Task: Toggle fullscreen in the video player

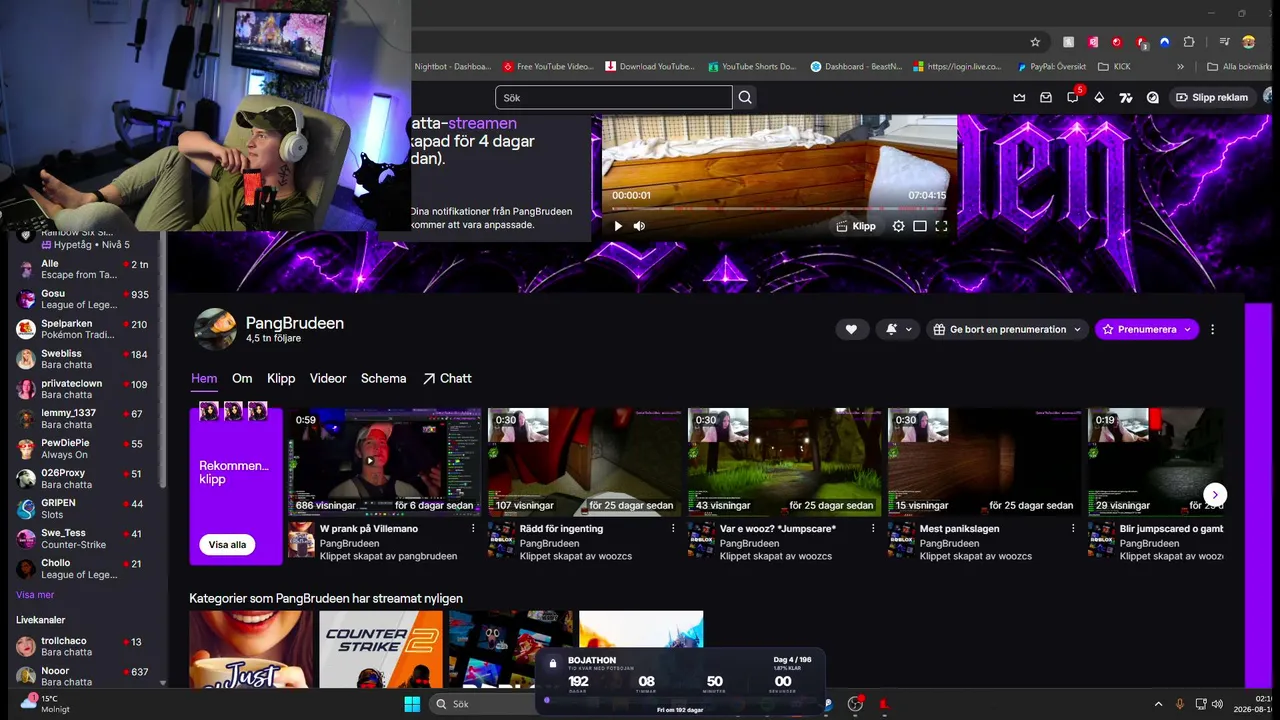Action: click(941, 226)
